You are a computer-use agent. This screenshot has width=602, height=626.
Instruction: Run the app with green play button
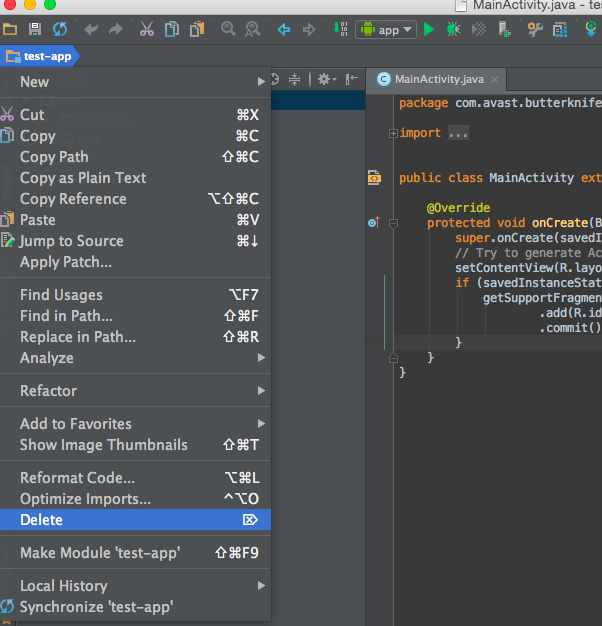[x=429, y=29]
